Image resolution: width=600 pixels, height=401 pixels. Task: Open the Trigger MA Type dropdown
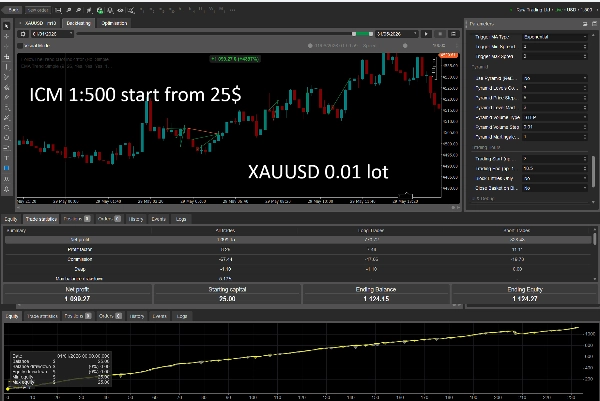[x=554, y=37]
